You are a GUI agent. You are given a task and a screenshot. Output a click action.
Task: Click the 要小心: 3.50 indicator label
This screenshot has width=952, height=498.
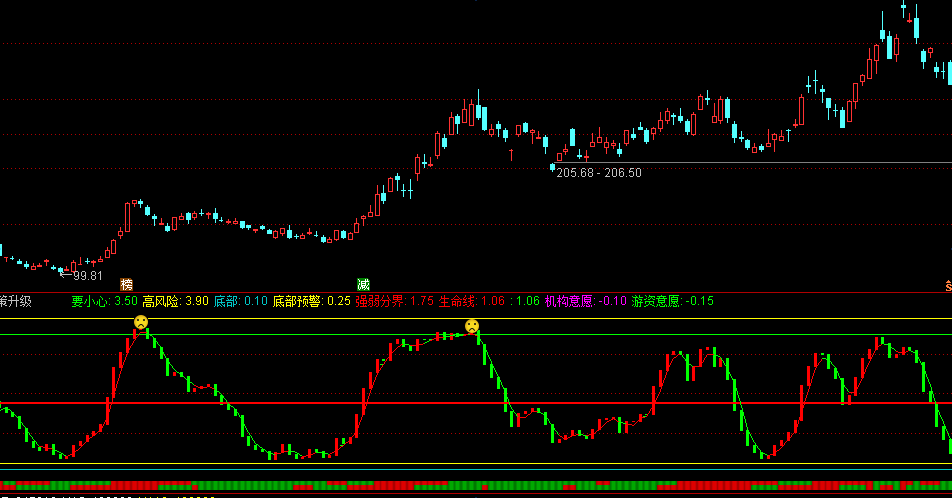click(104, 301)
